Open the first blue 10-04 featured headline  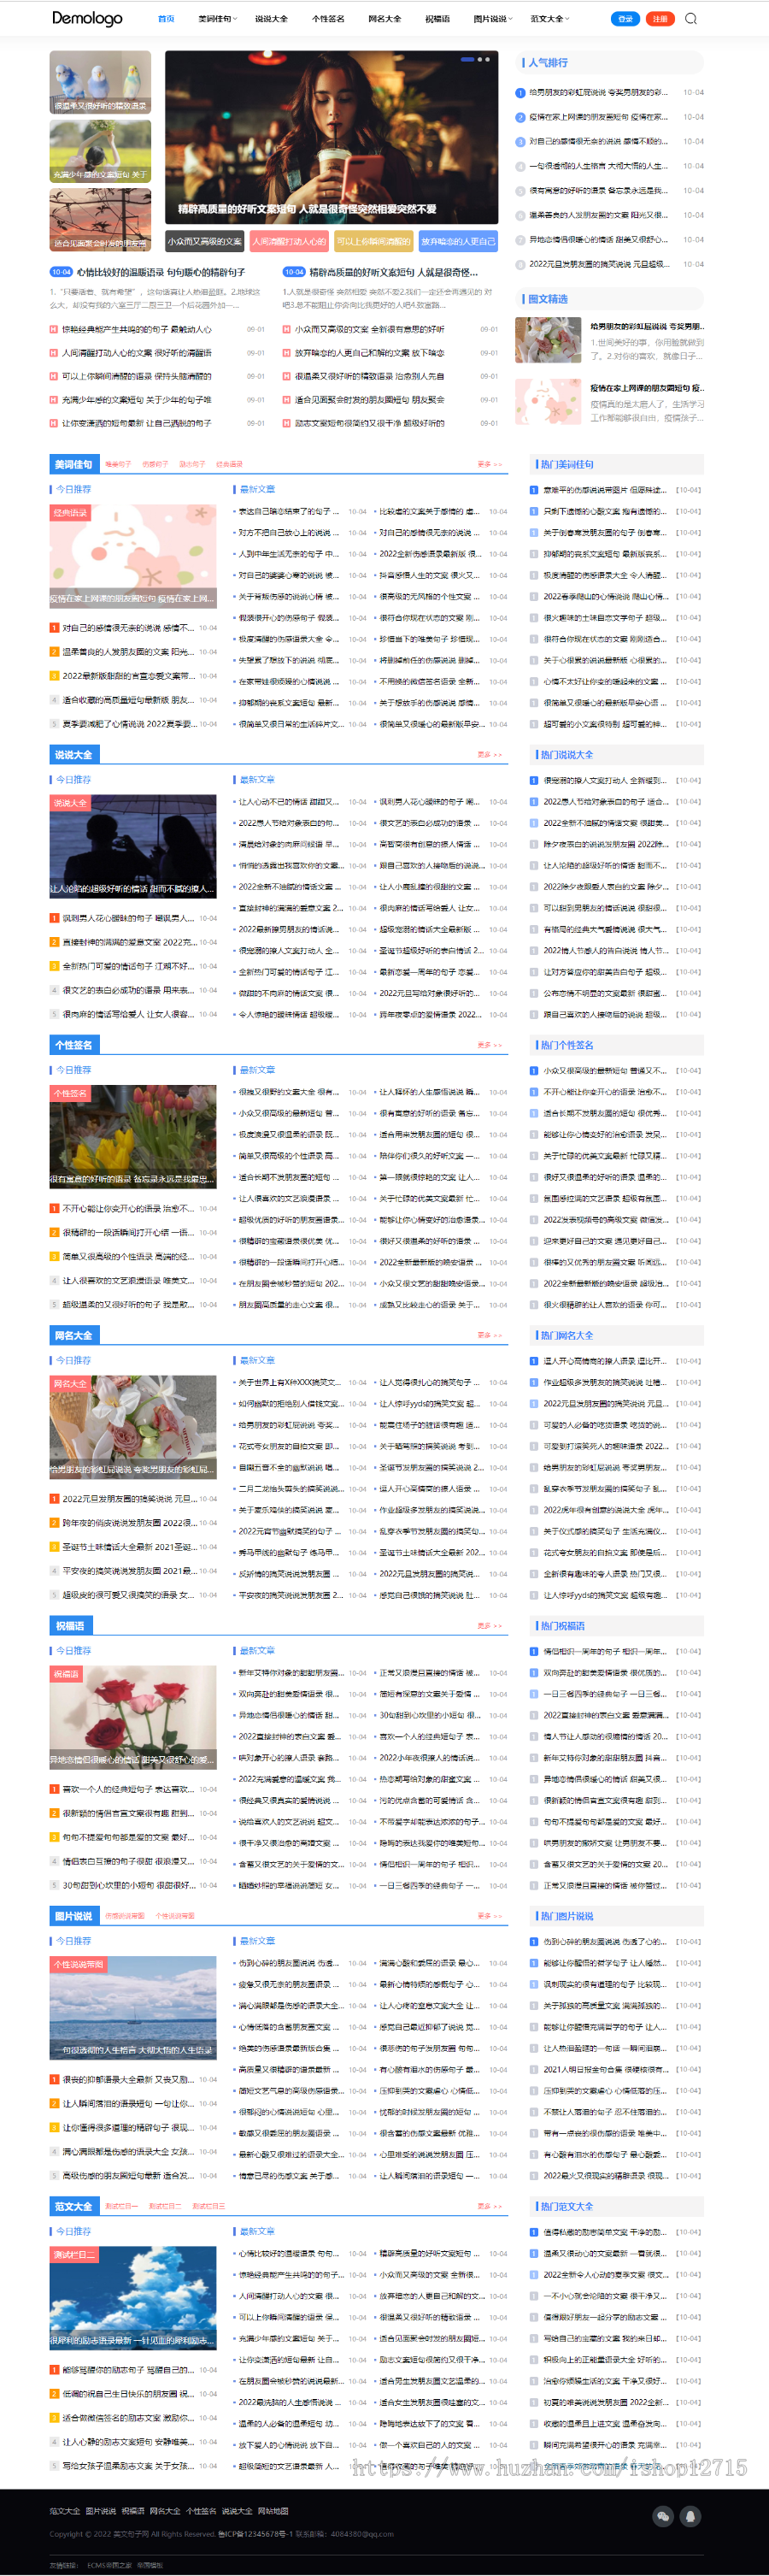(x=161, y=272)
